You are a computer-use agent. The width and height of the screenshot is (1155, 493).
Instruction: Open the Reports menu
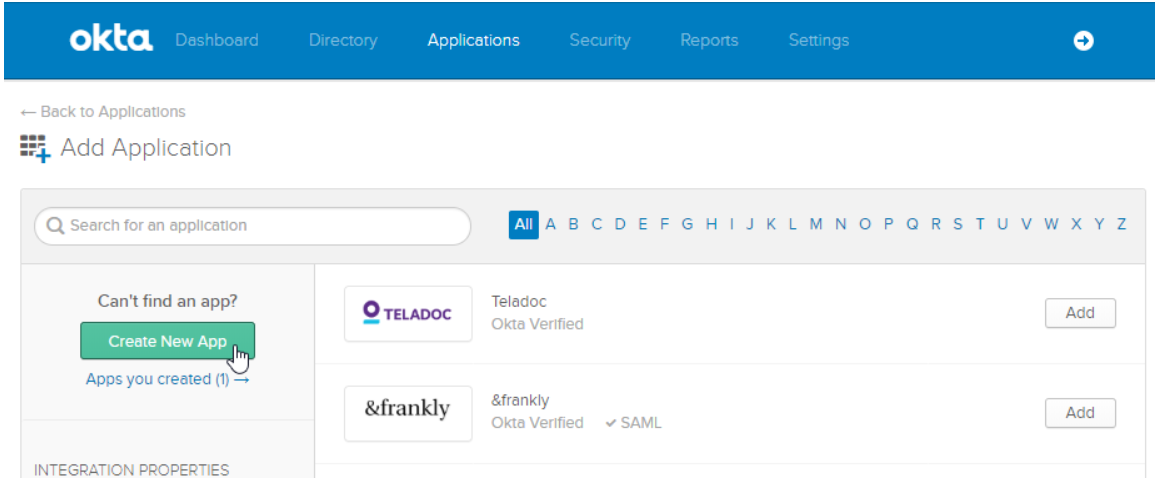(x=709, y=40)
